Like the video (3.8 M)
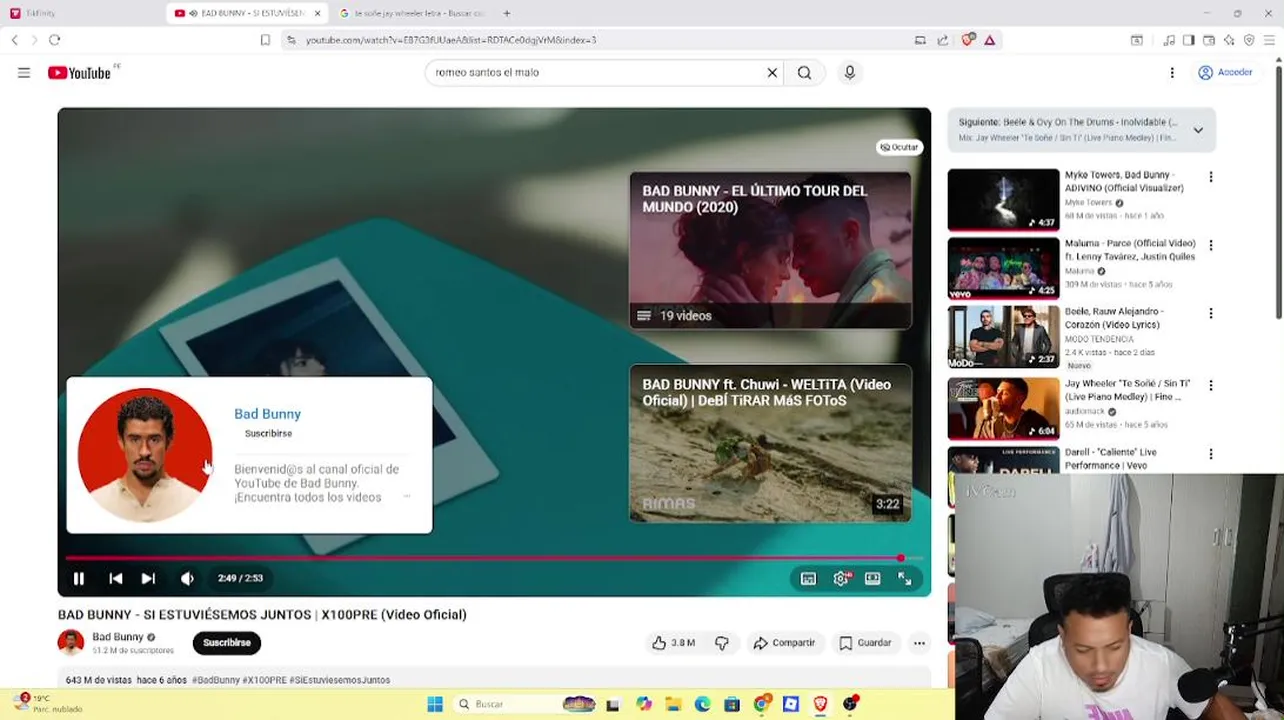Image resolution: width=1284 pixels, height=720 pixels. [673, 643]
